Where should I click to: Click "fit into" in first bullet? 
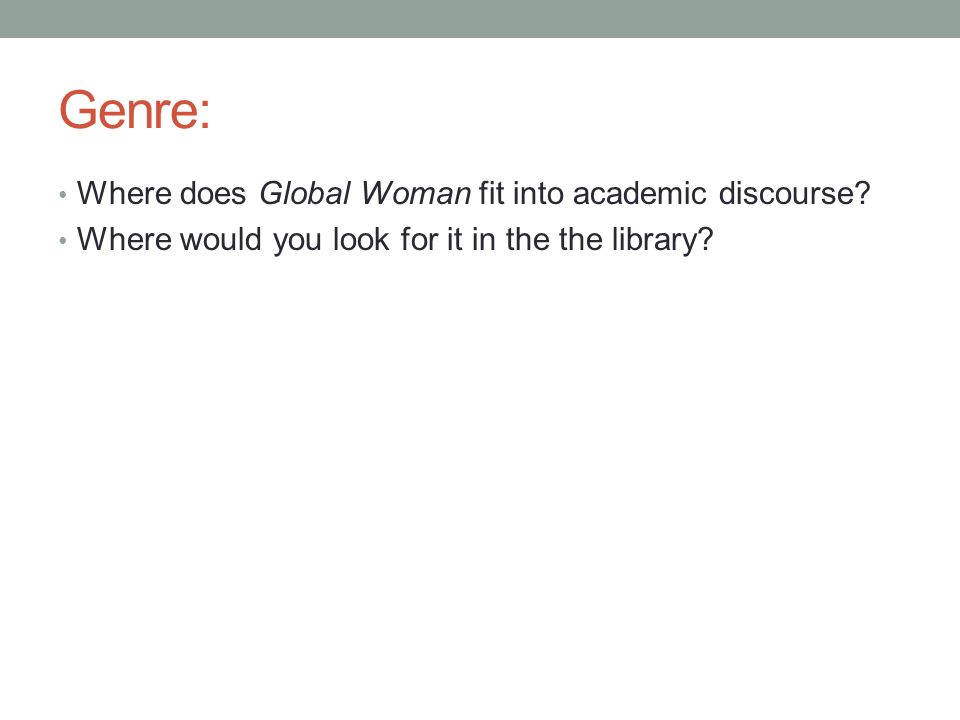tap(521, 193)
